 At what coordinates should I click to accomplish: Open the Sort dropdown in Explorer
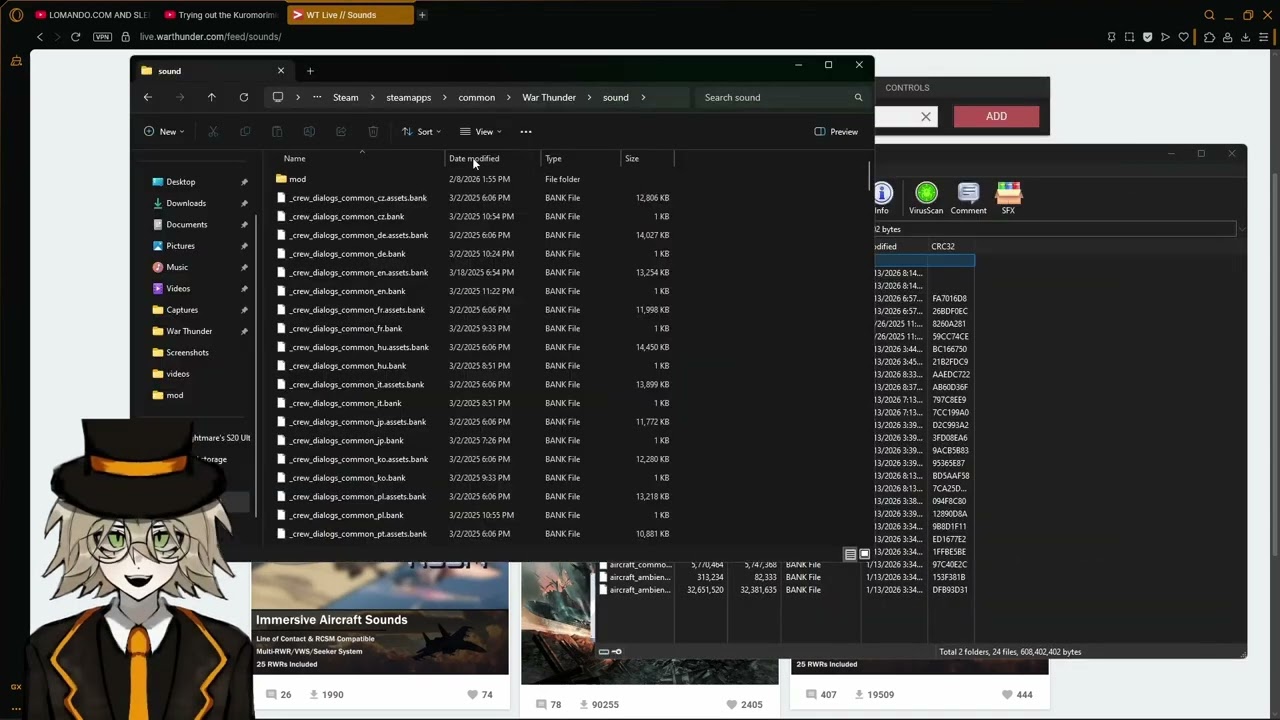point(423,132)
